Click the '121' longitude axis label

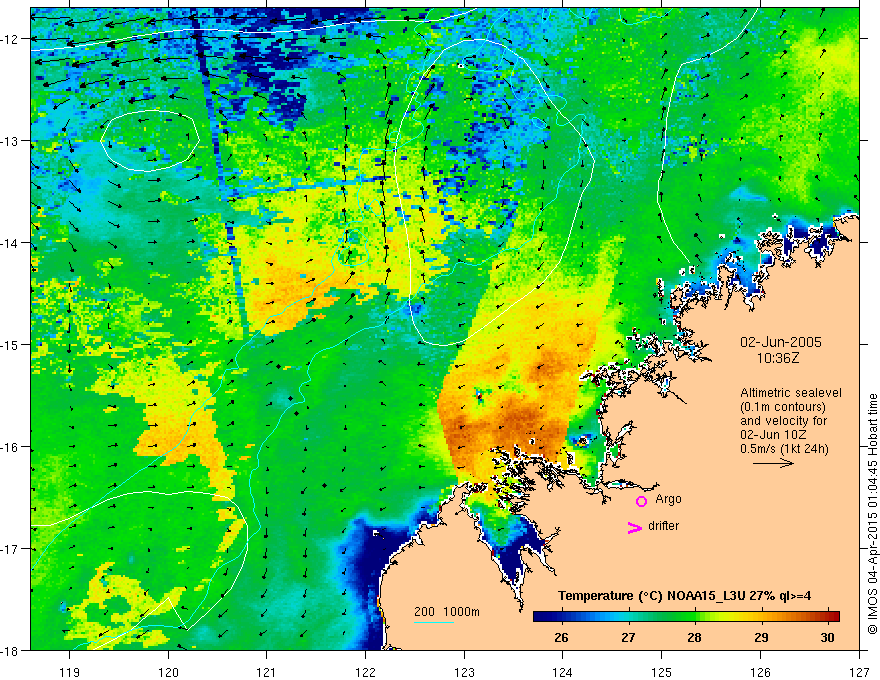(x=267, y=672)
